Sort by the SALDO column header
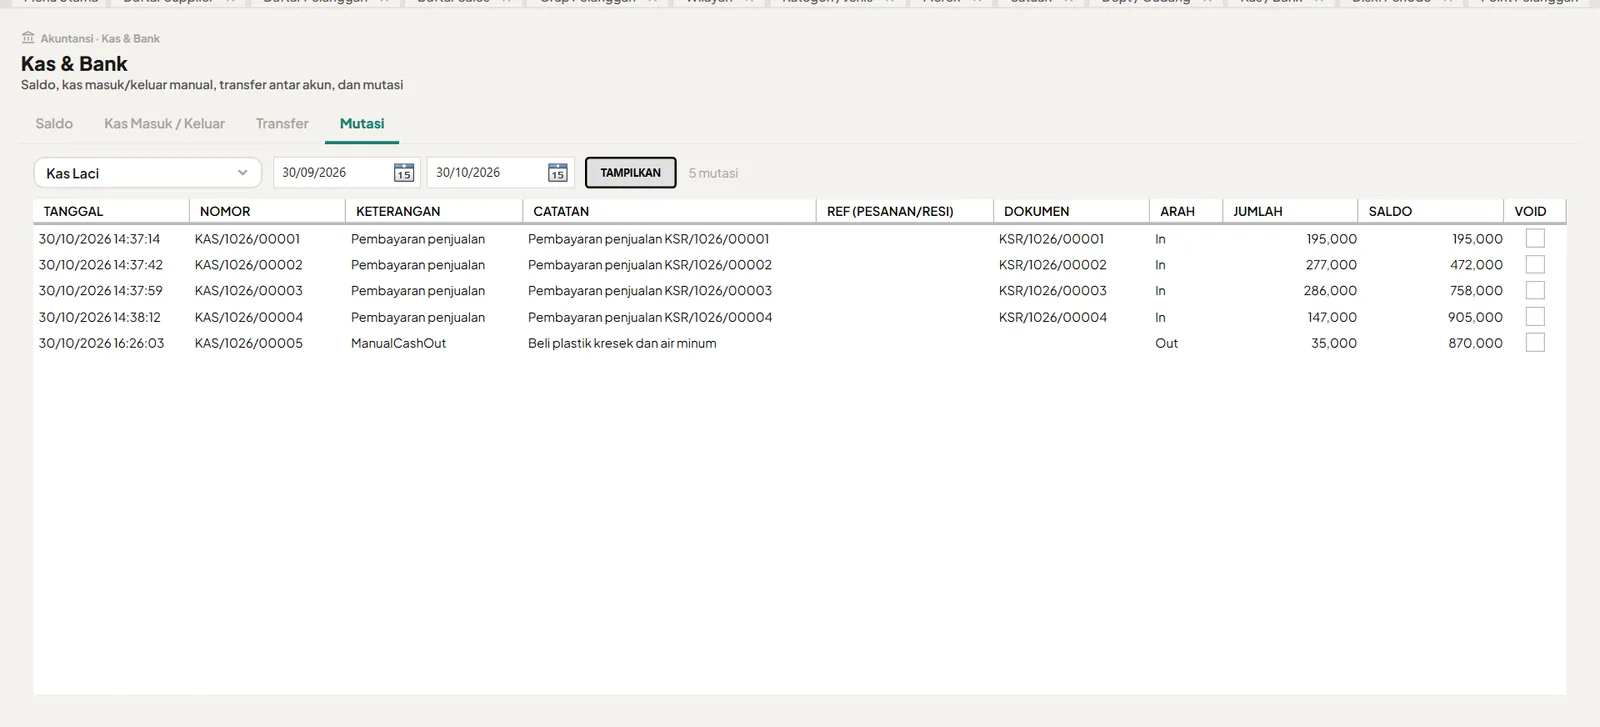Viewport: 1600px width, 727px height. tap(1430, 211)
